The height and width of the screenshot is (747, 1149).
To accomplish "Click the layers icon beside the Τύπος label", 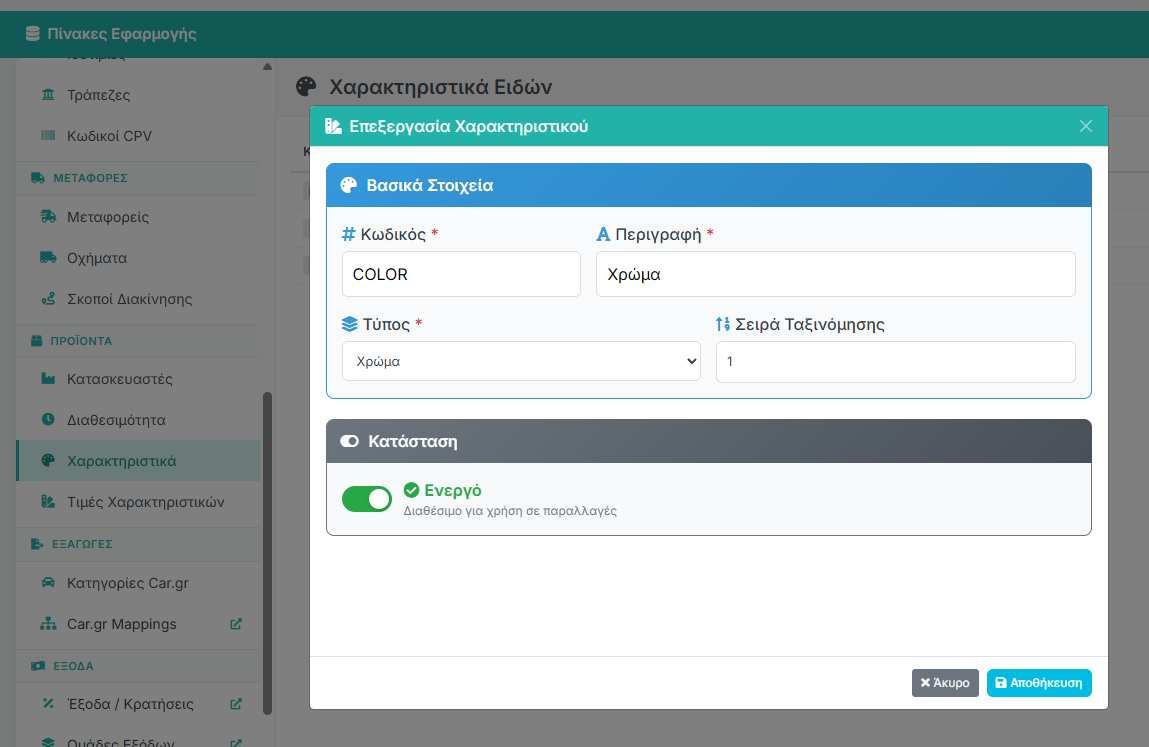I will click(350, 324).
